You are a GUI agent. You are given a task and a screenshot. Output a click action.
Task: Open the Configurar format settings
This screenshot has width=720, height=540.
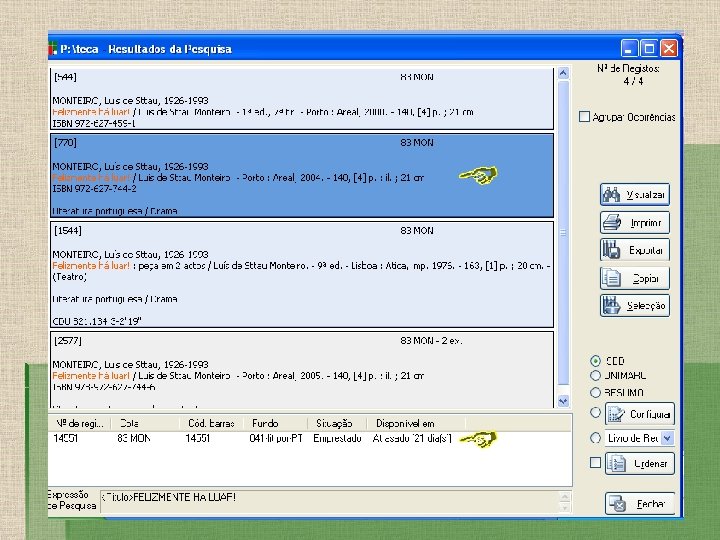(638, 414)
